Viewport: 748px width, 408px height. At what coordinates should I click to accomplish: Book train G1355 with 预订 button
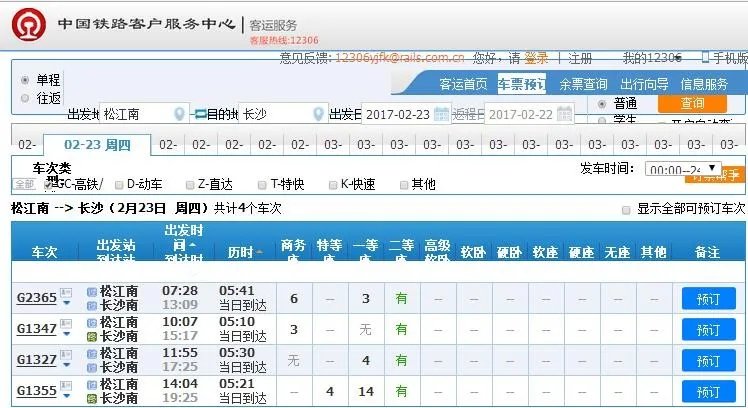tap(708, 392)
